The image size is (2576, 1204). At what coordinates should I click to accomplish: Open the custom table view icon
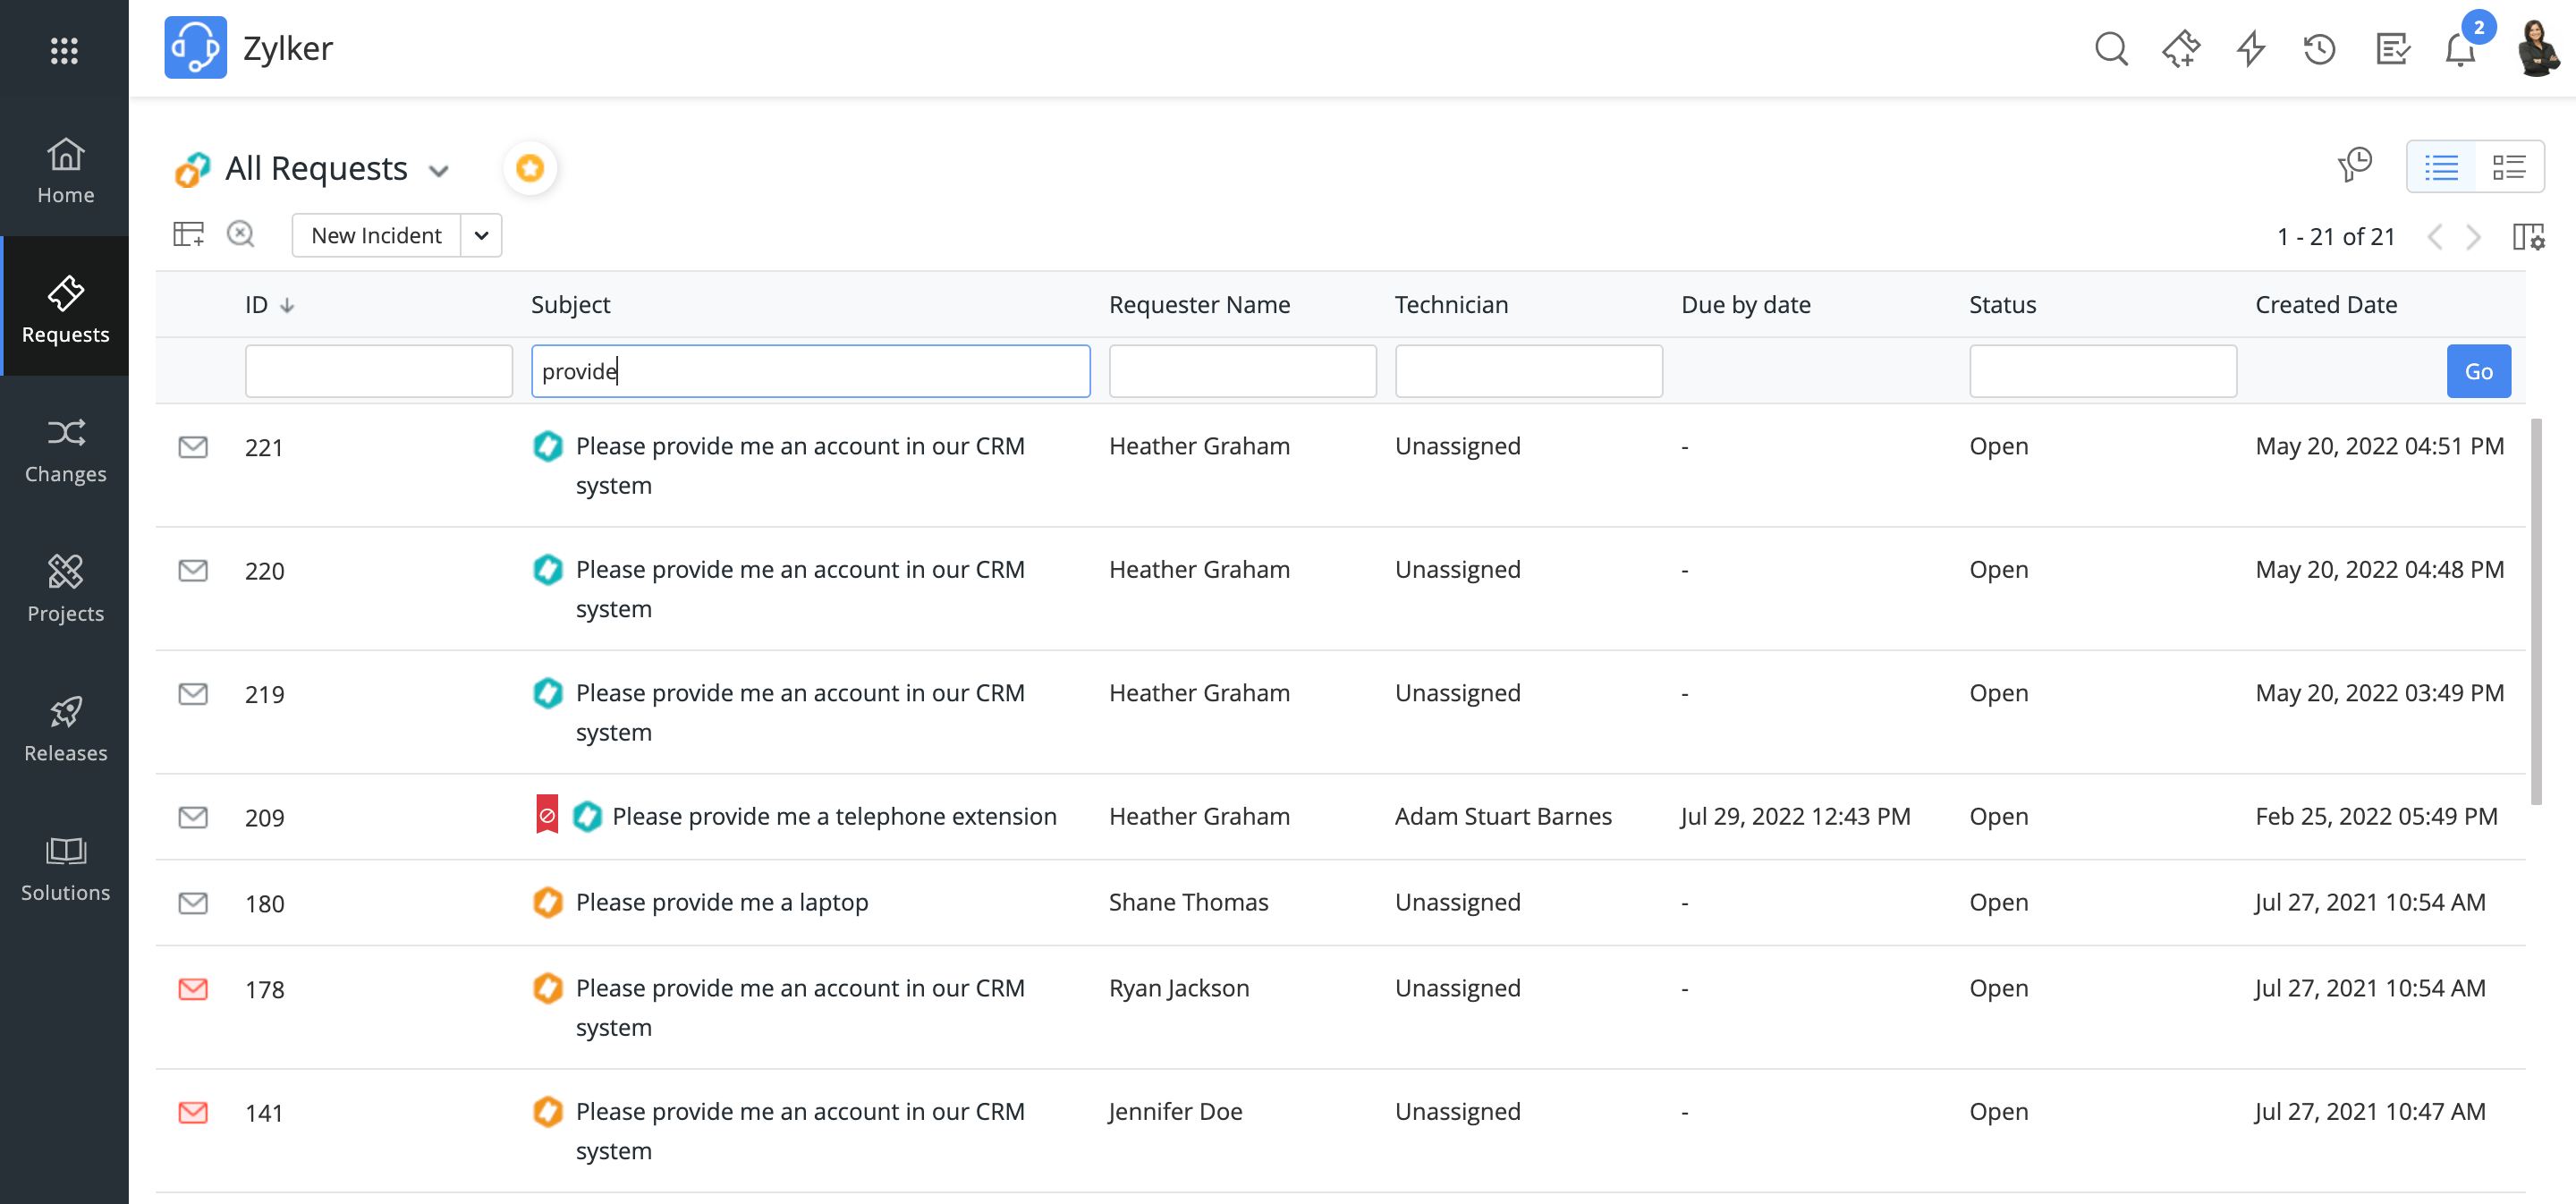pyautogui.click(x=188, y=235)
